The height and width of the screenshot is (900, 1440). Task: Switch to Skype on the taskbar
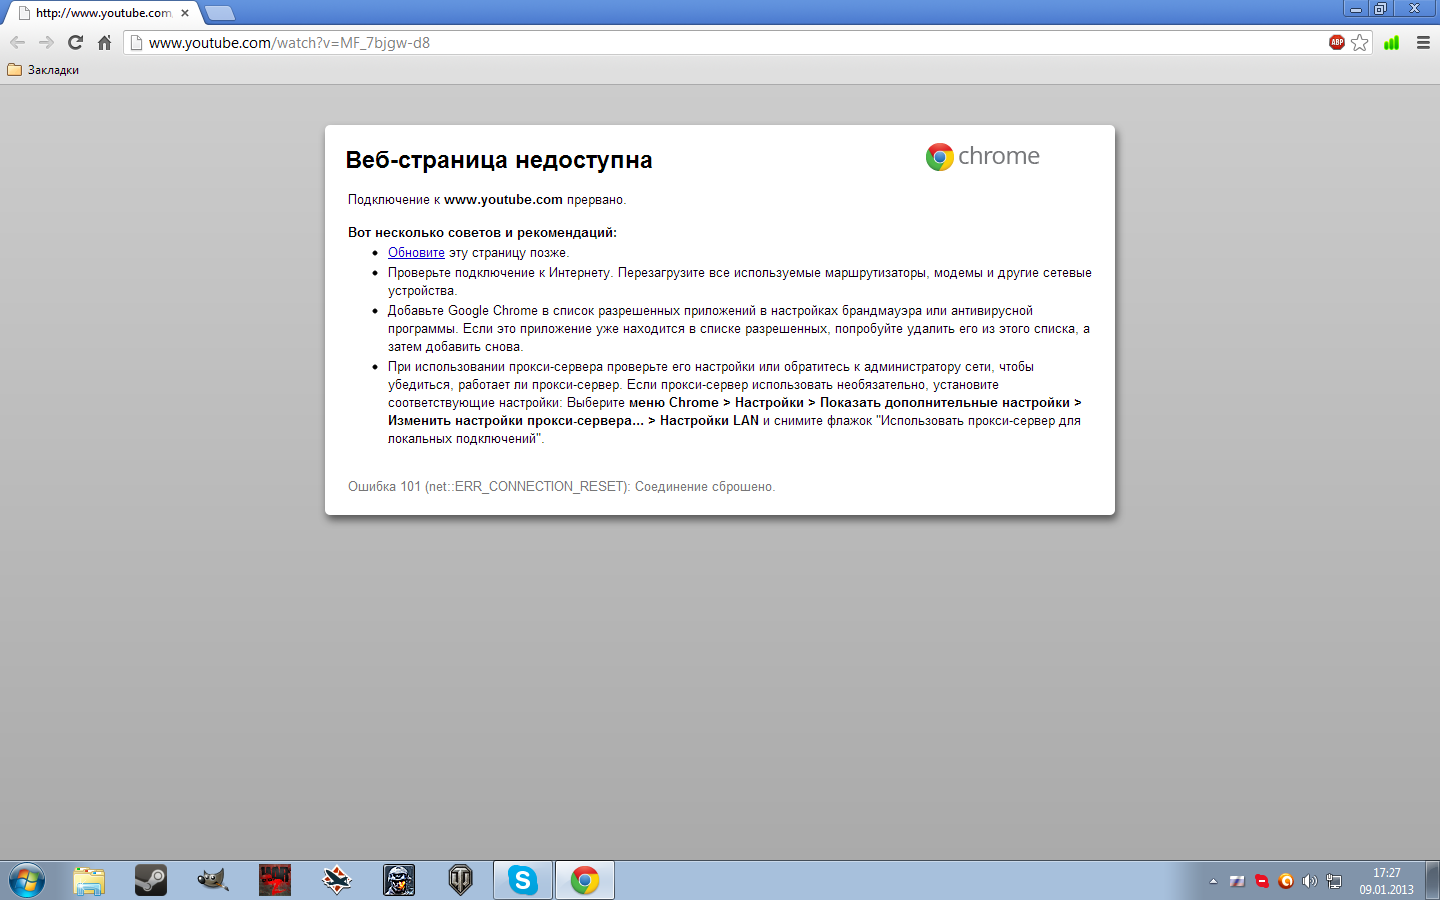523,880
